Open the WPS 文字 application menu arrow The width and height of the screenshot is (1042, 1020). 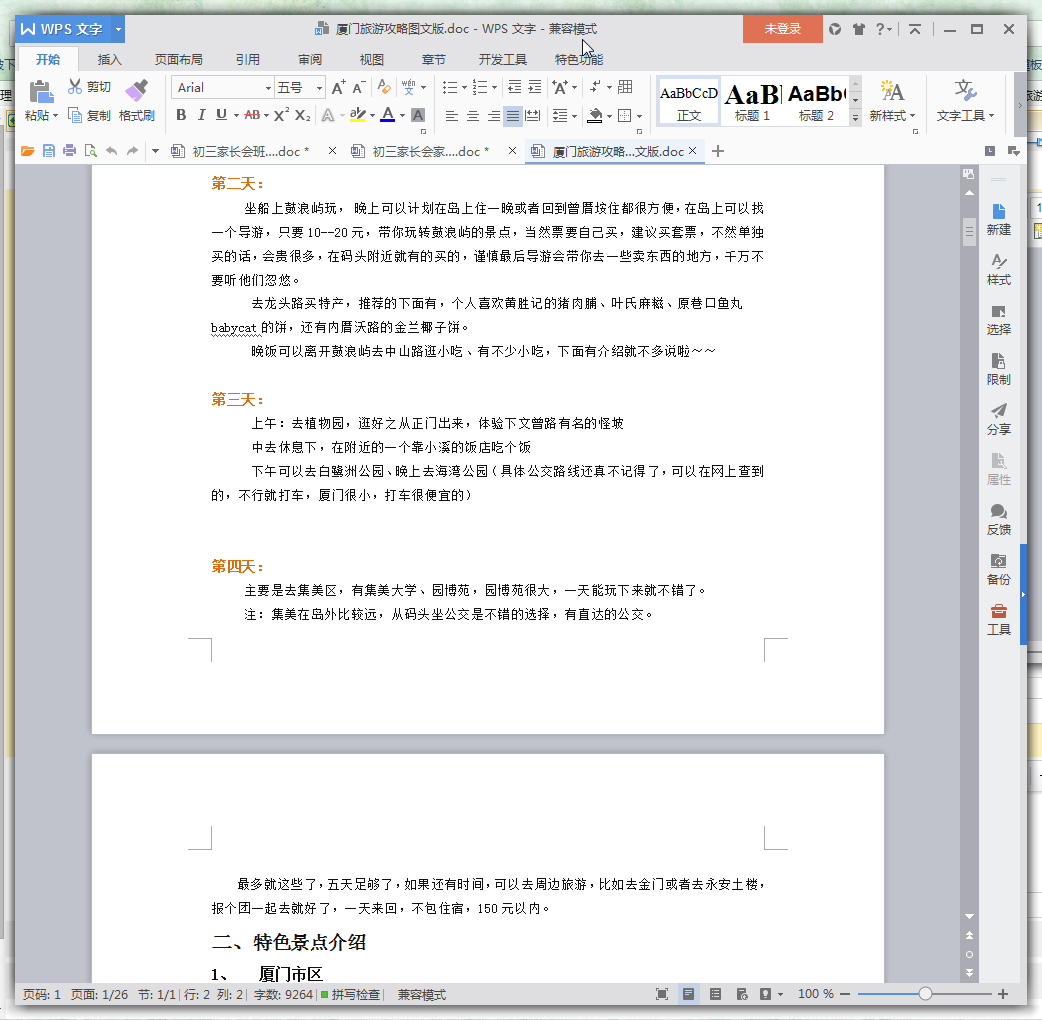point(118,29)
